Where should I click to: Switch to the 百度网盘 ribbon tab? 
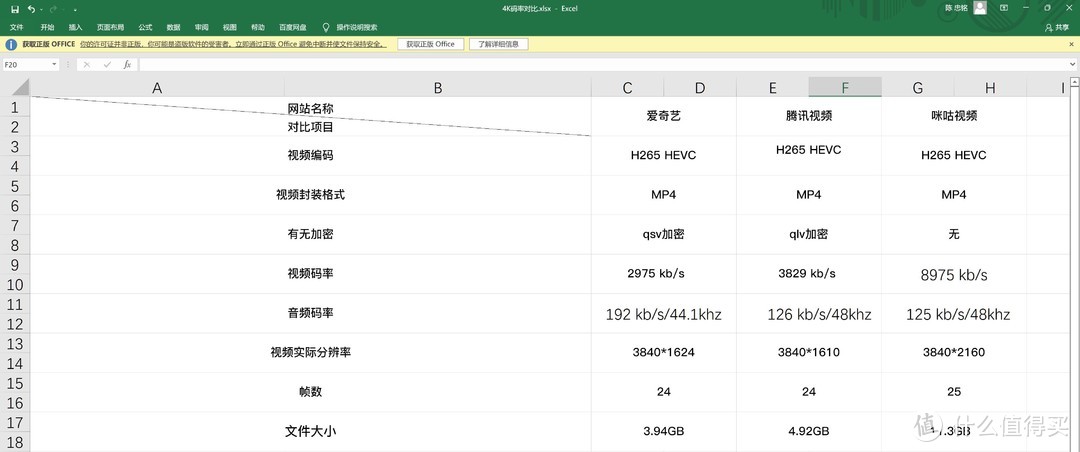pos(293,28)
